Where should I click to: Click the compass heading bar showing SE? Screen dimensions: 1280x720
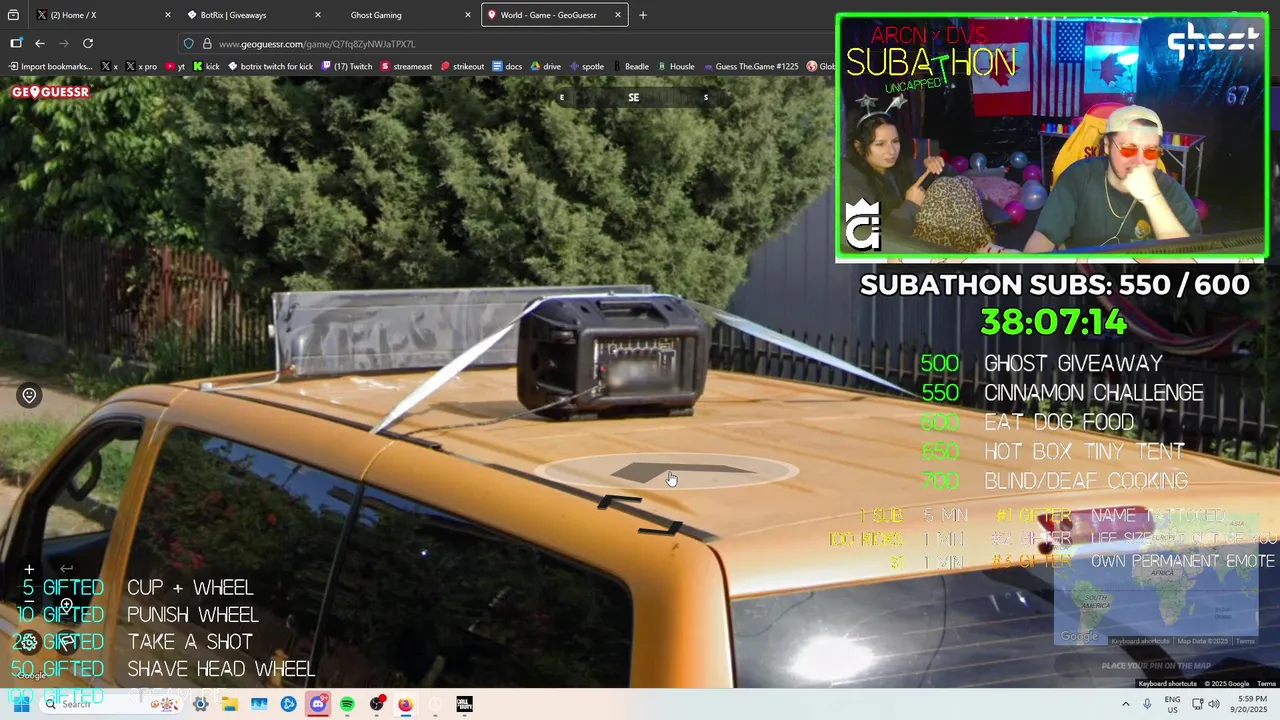634,97
